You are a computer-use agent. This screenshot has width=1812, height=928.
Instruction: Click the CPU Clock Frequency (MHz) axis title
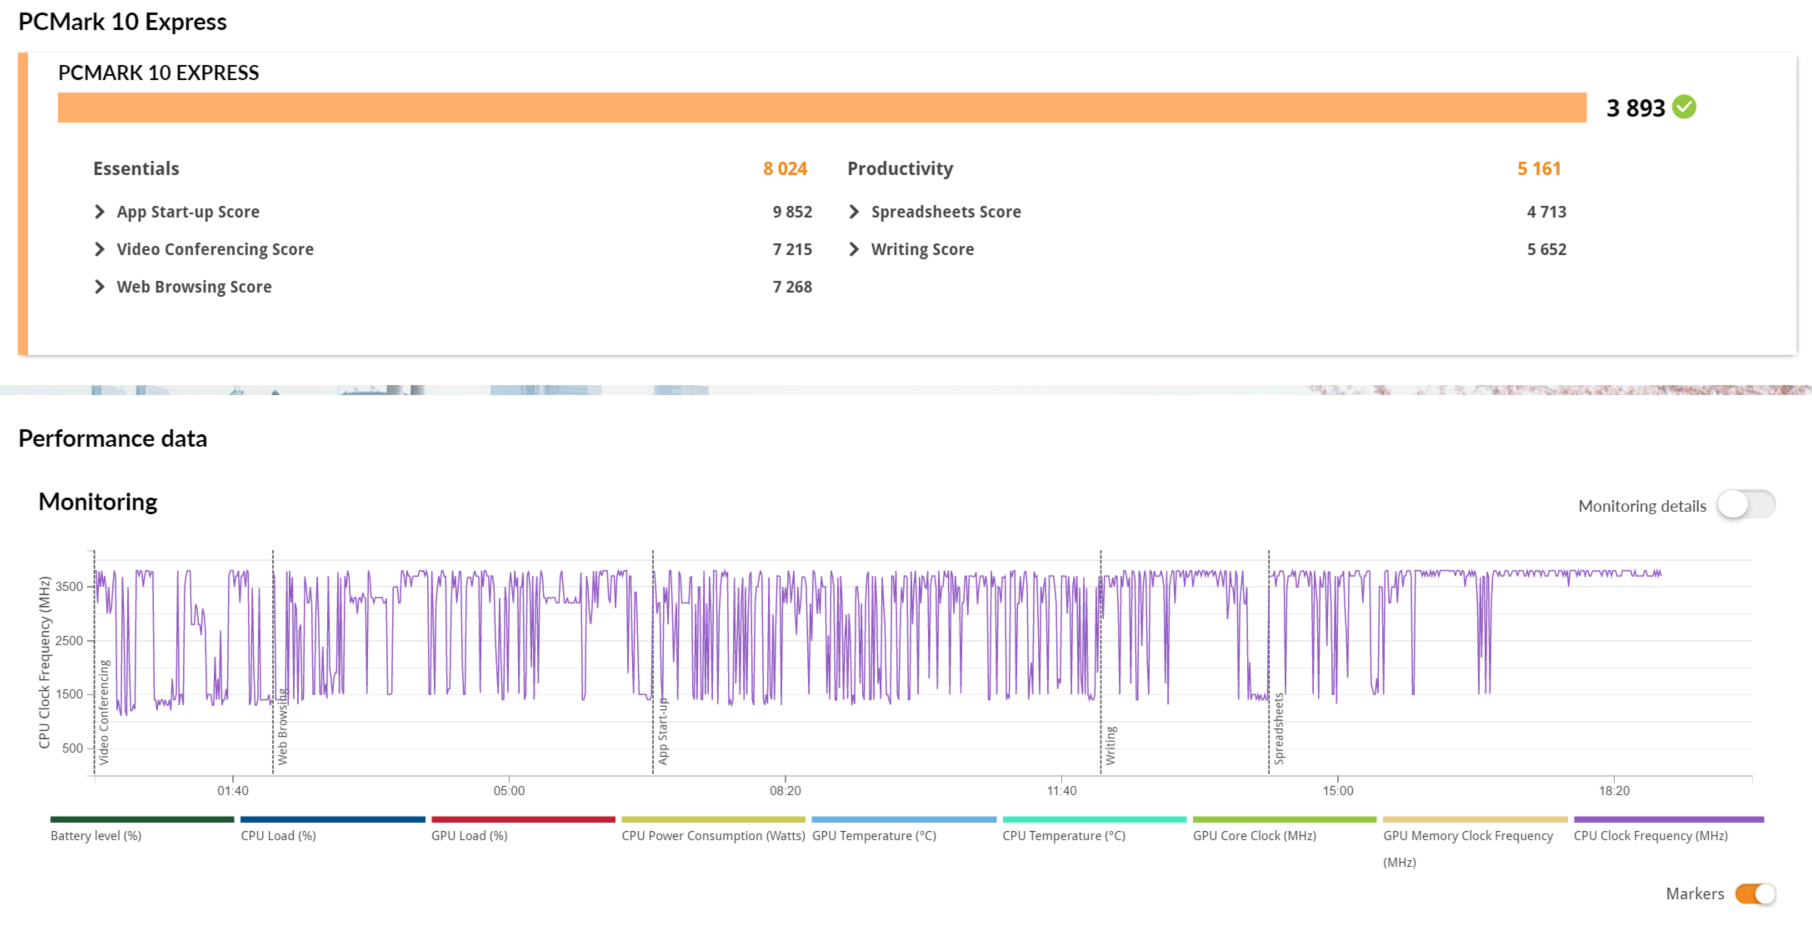(x=44, y=662)
